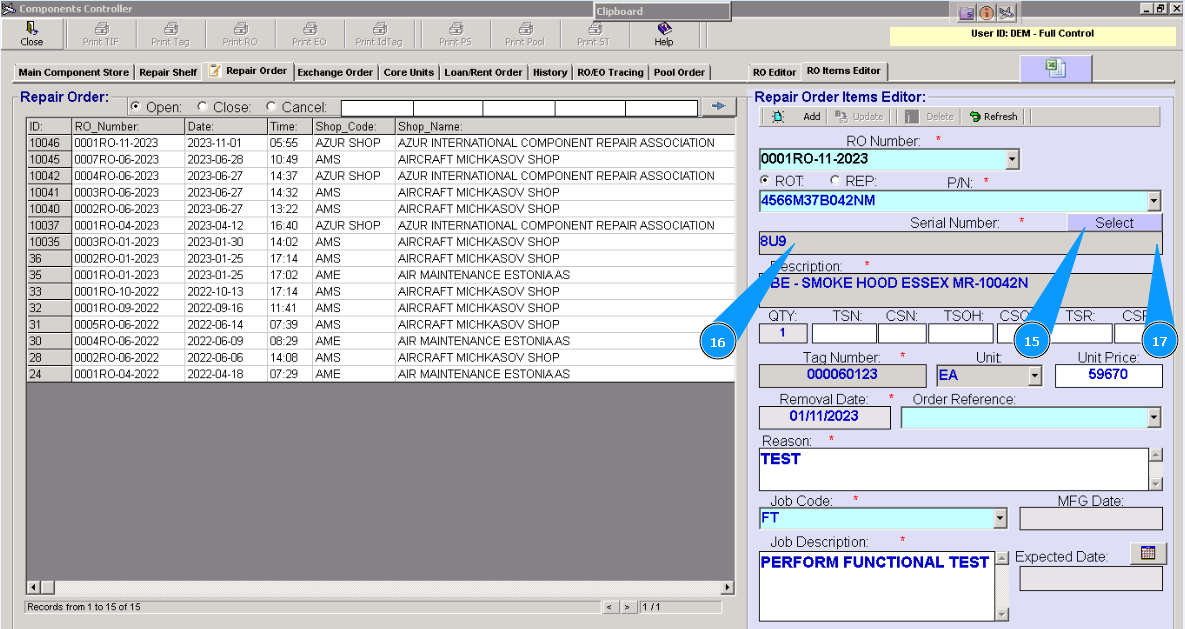Screen dimensions: 1185x629
Task: Click the Add item toolbar icon
Action: click(779, 117)
